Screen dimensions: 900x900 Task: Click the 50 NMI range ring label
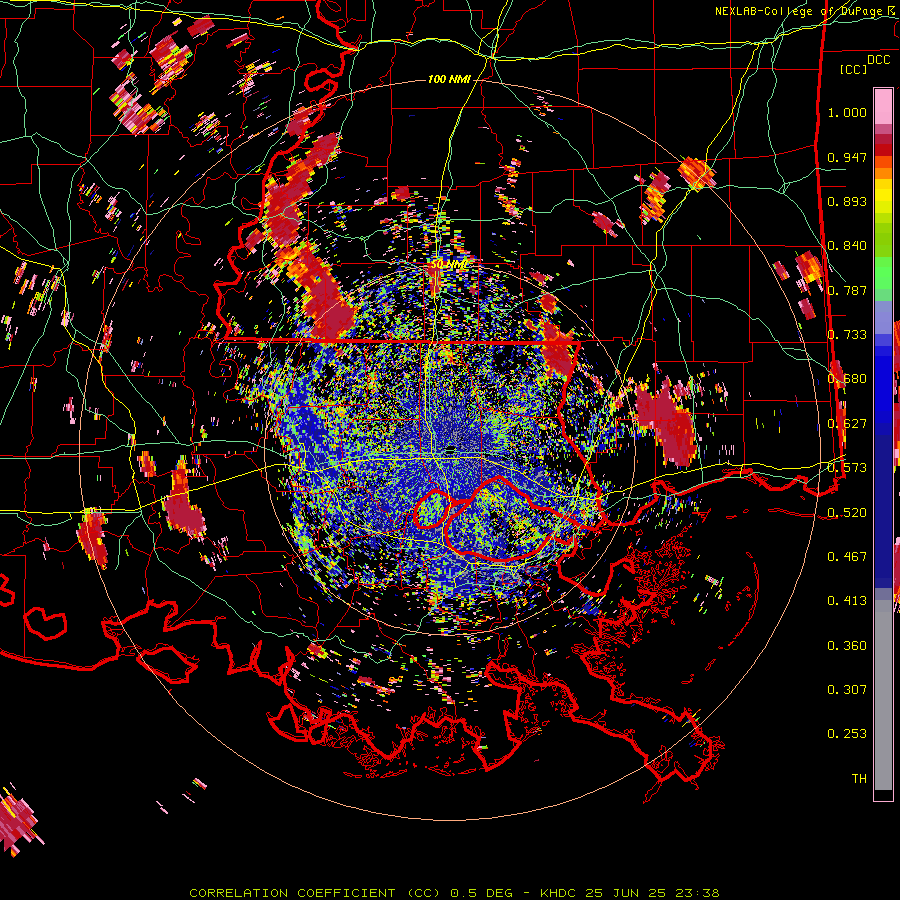coord(449,265)
